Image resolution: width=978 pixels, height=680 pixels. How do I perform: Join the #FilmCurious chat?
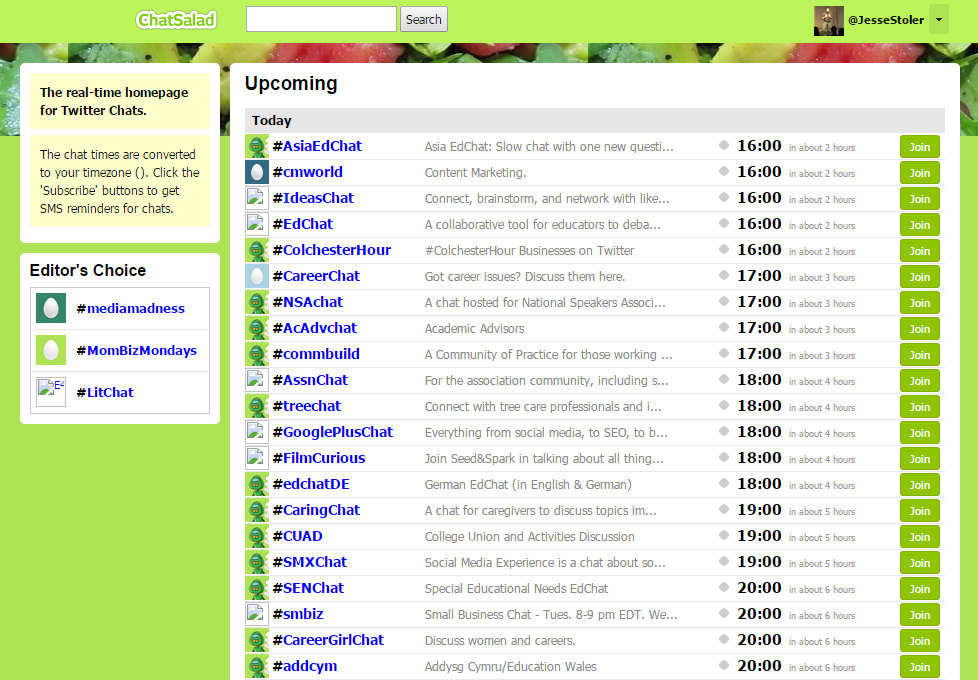tap(919, 459)
